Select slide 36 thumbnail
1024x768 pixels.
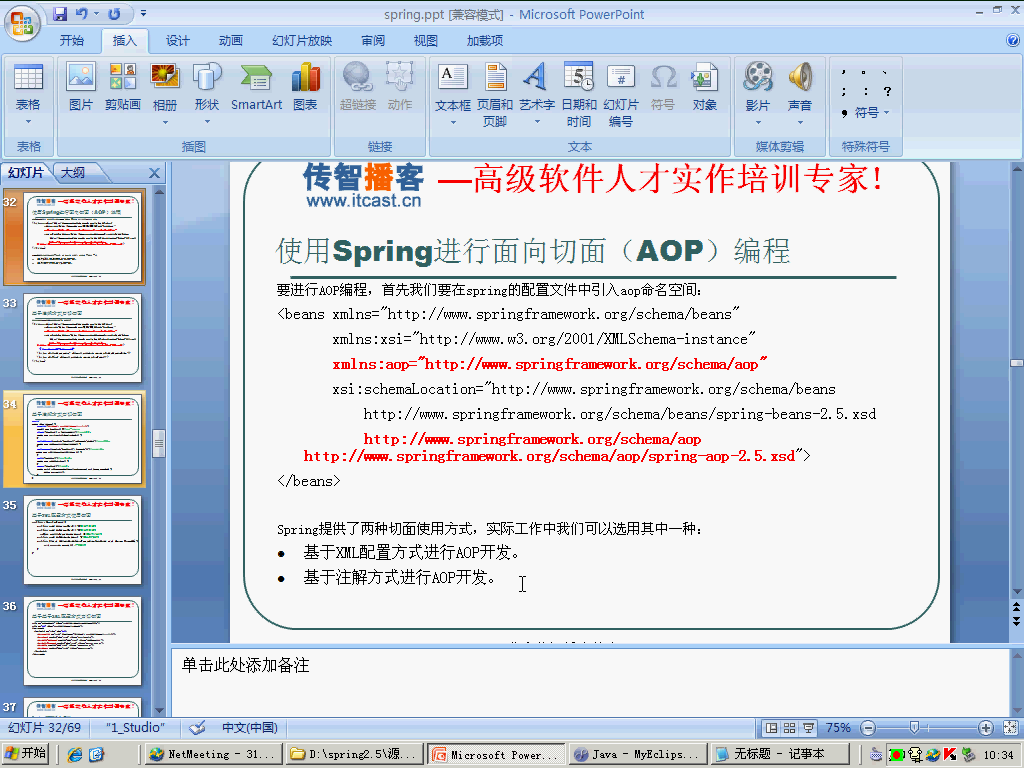click(82, 641)
